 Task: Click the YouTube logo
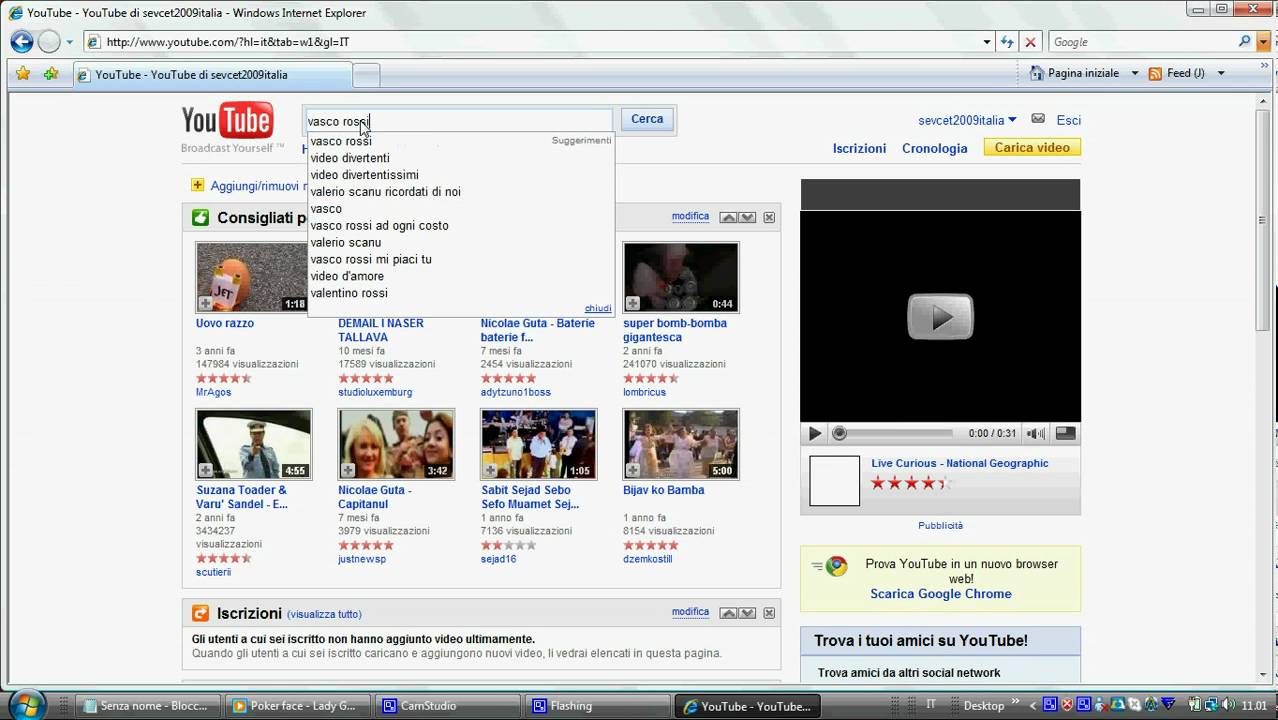(227, 121)
